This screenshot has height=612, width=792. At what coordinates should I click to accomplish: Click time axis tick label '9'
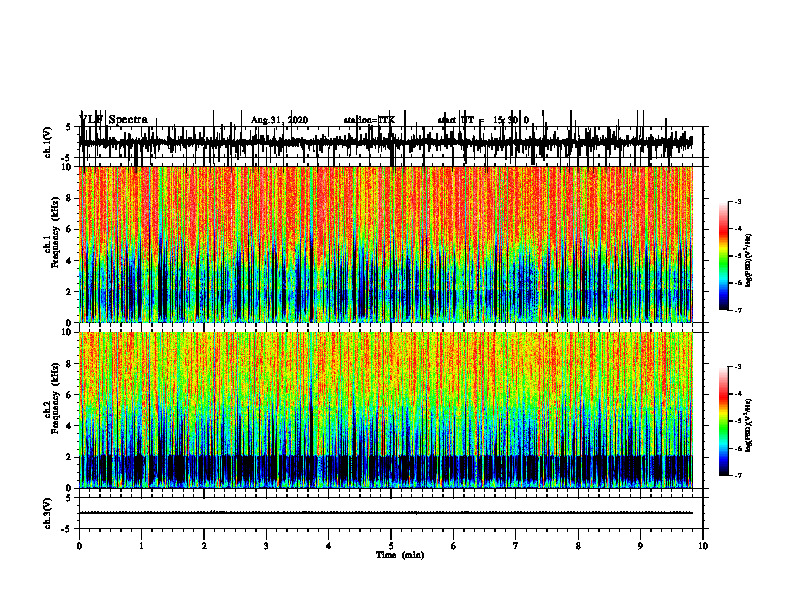(640, 546)
